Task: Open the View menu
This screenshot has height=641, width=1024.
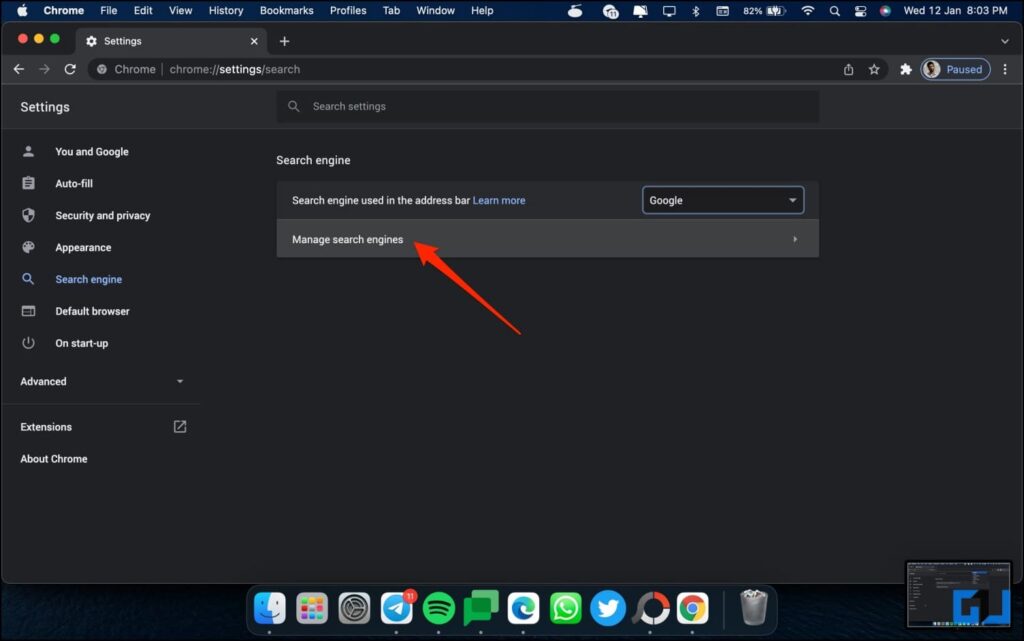Action: tap(180, 10)
